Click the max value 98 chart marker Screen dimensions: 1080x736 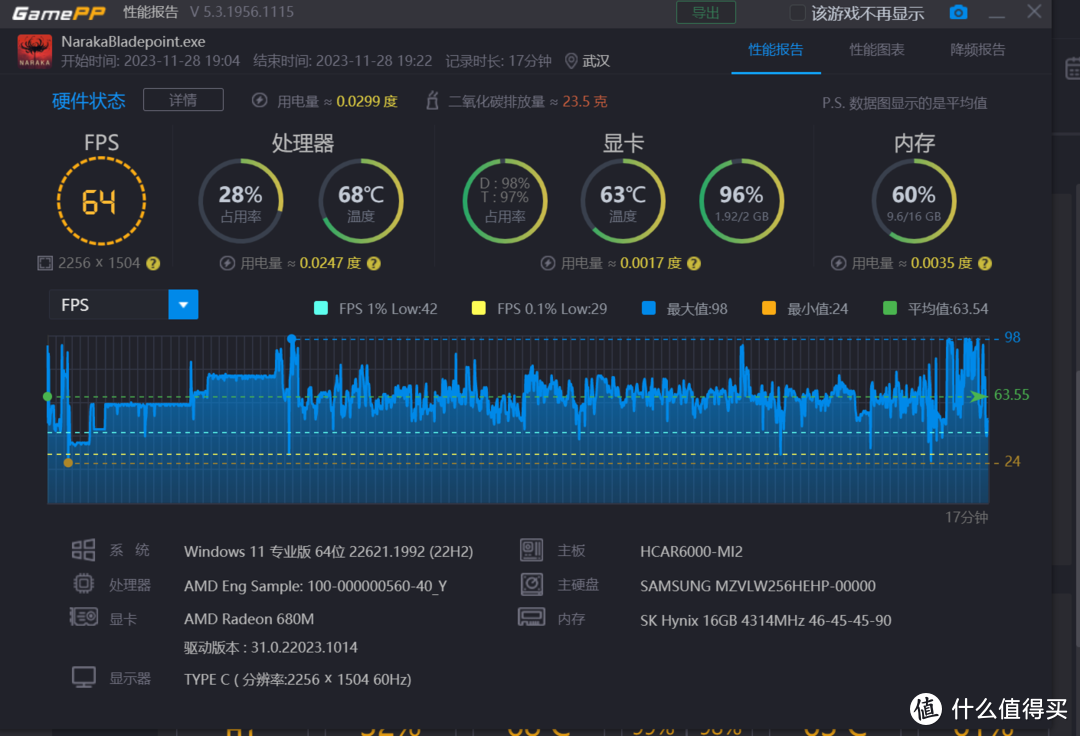click(x=292, y=339)
